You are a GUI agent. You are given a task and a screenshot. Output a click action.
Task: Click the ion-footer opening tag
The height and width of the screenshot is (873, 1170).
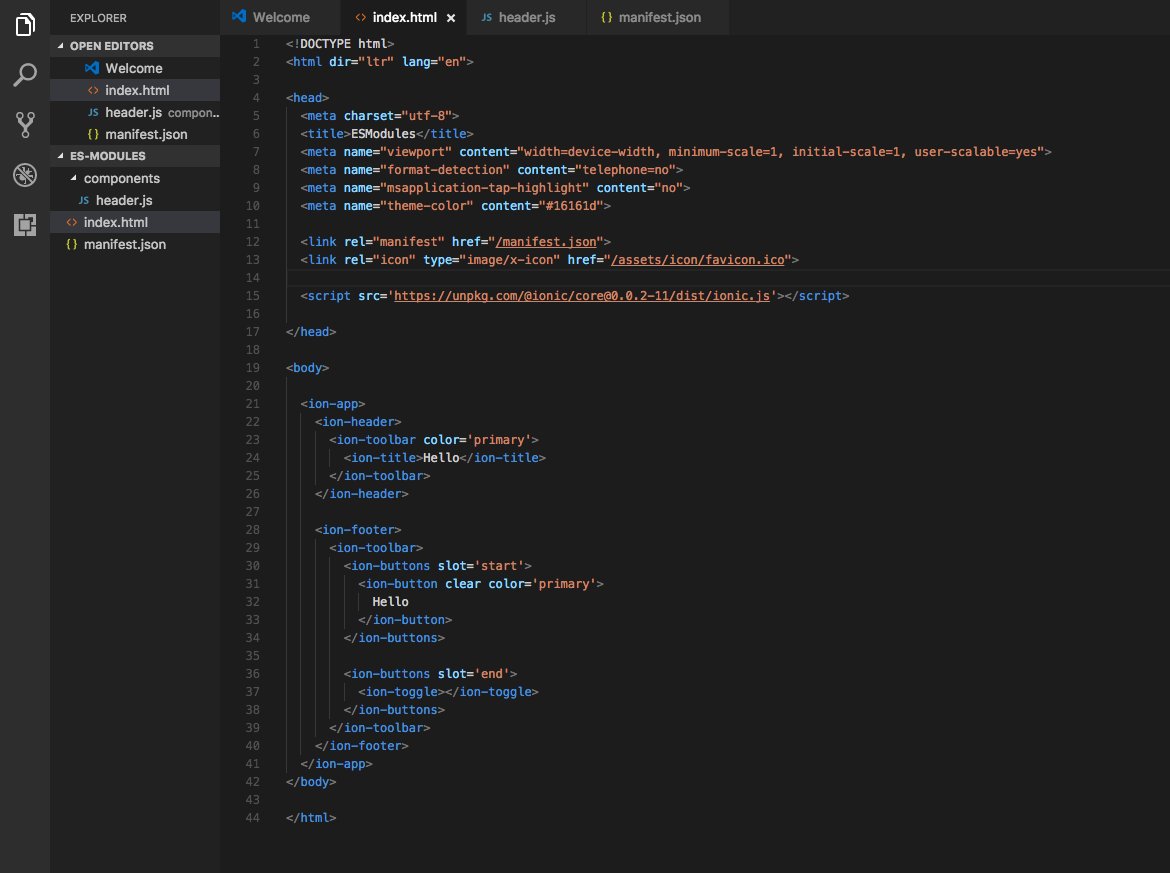point(358,530)
